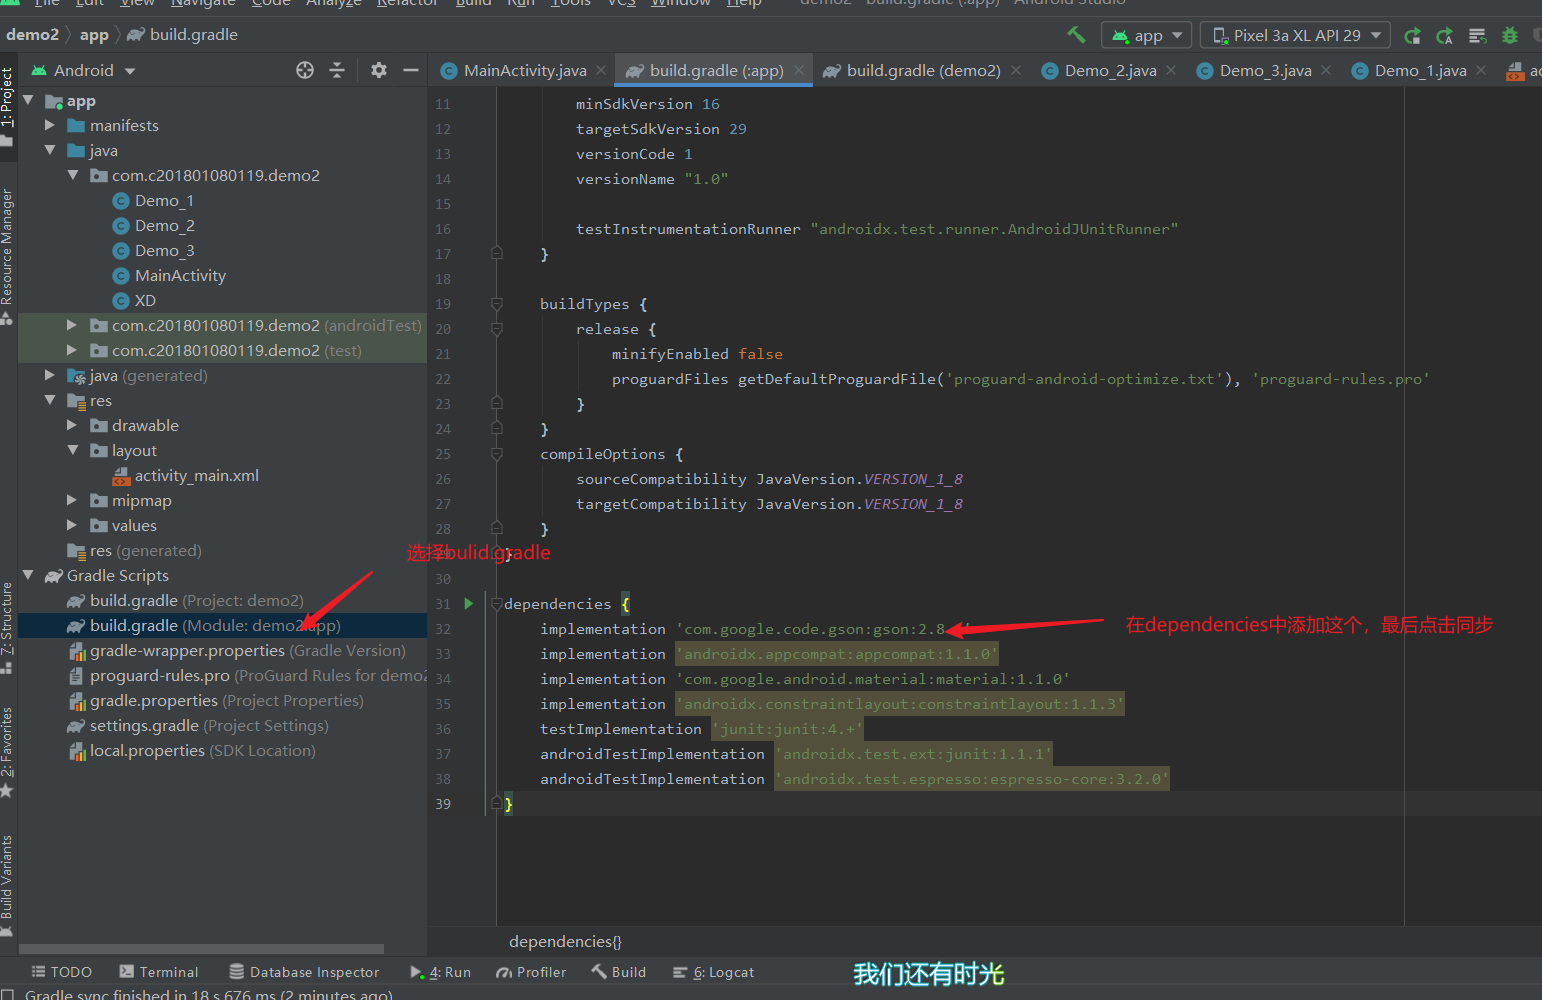Close the build.gradle (:app) tab
Image resolution: width=1542 pixels, height=1000 pixels.
pos(799,70)
